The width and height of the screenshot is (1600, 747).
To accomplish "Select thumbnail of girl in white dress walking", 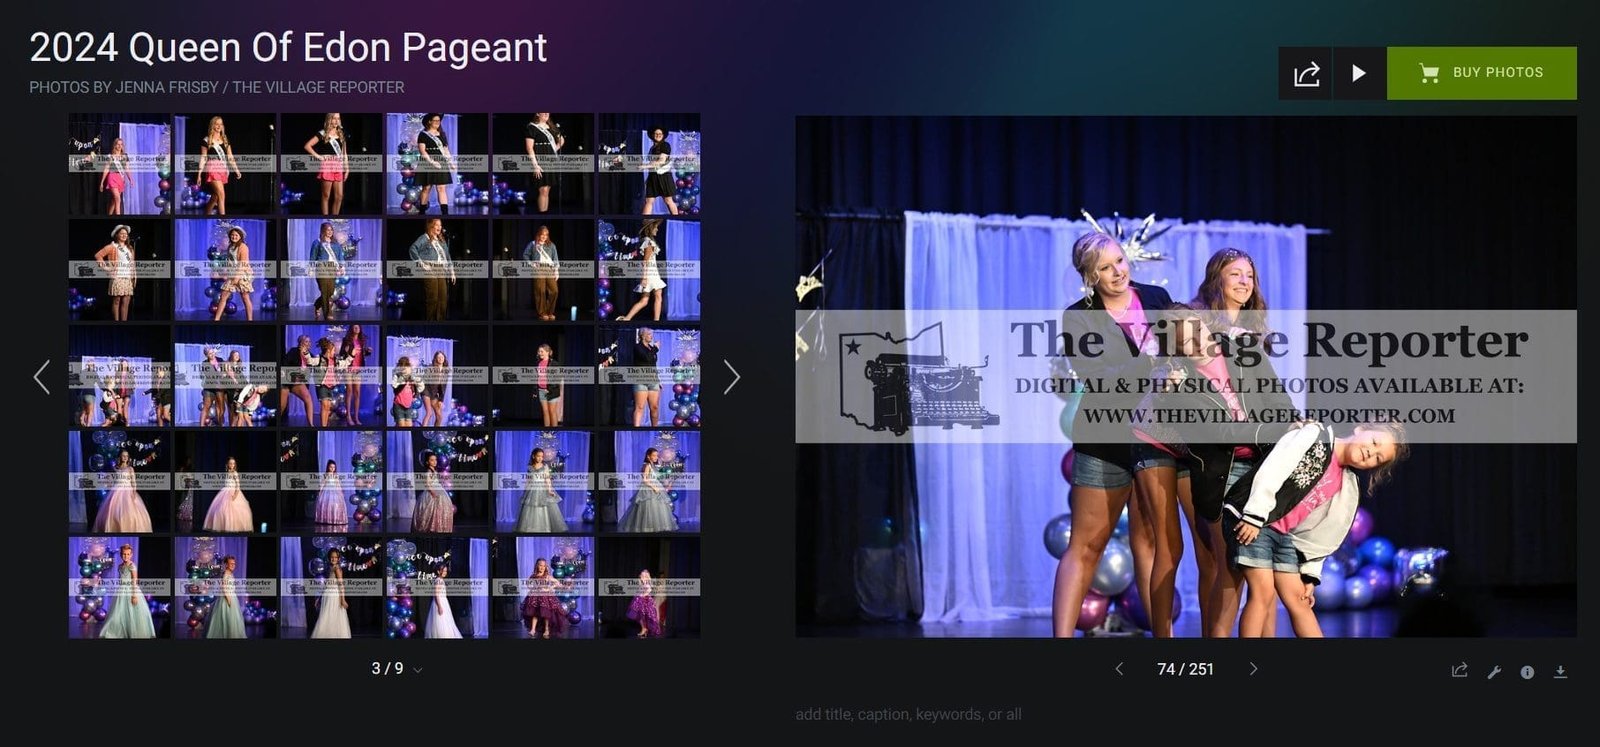I will (x=649, y=270).
